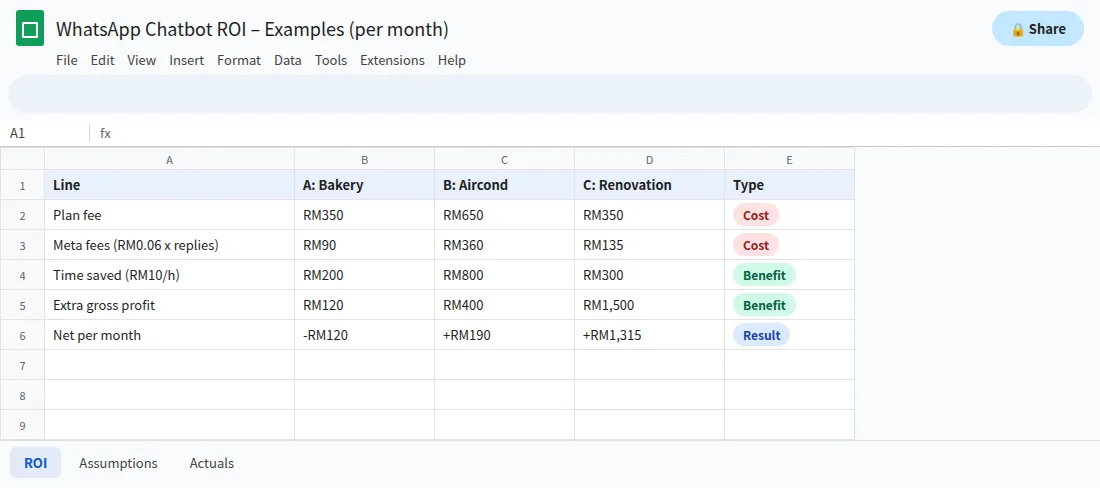Click the document title text
The width and height of the screenshot is (1100, 488).
253,29
